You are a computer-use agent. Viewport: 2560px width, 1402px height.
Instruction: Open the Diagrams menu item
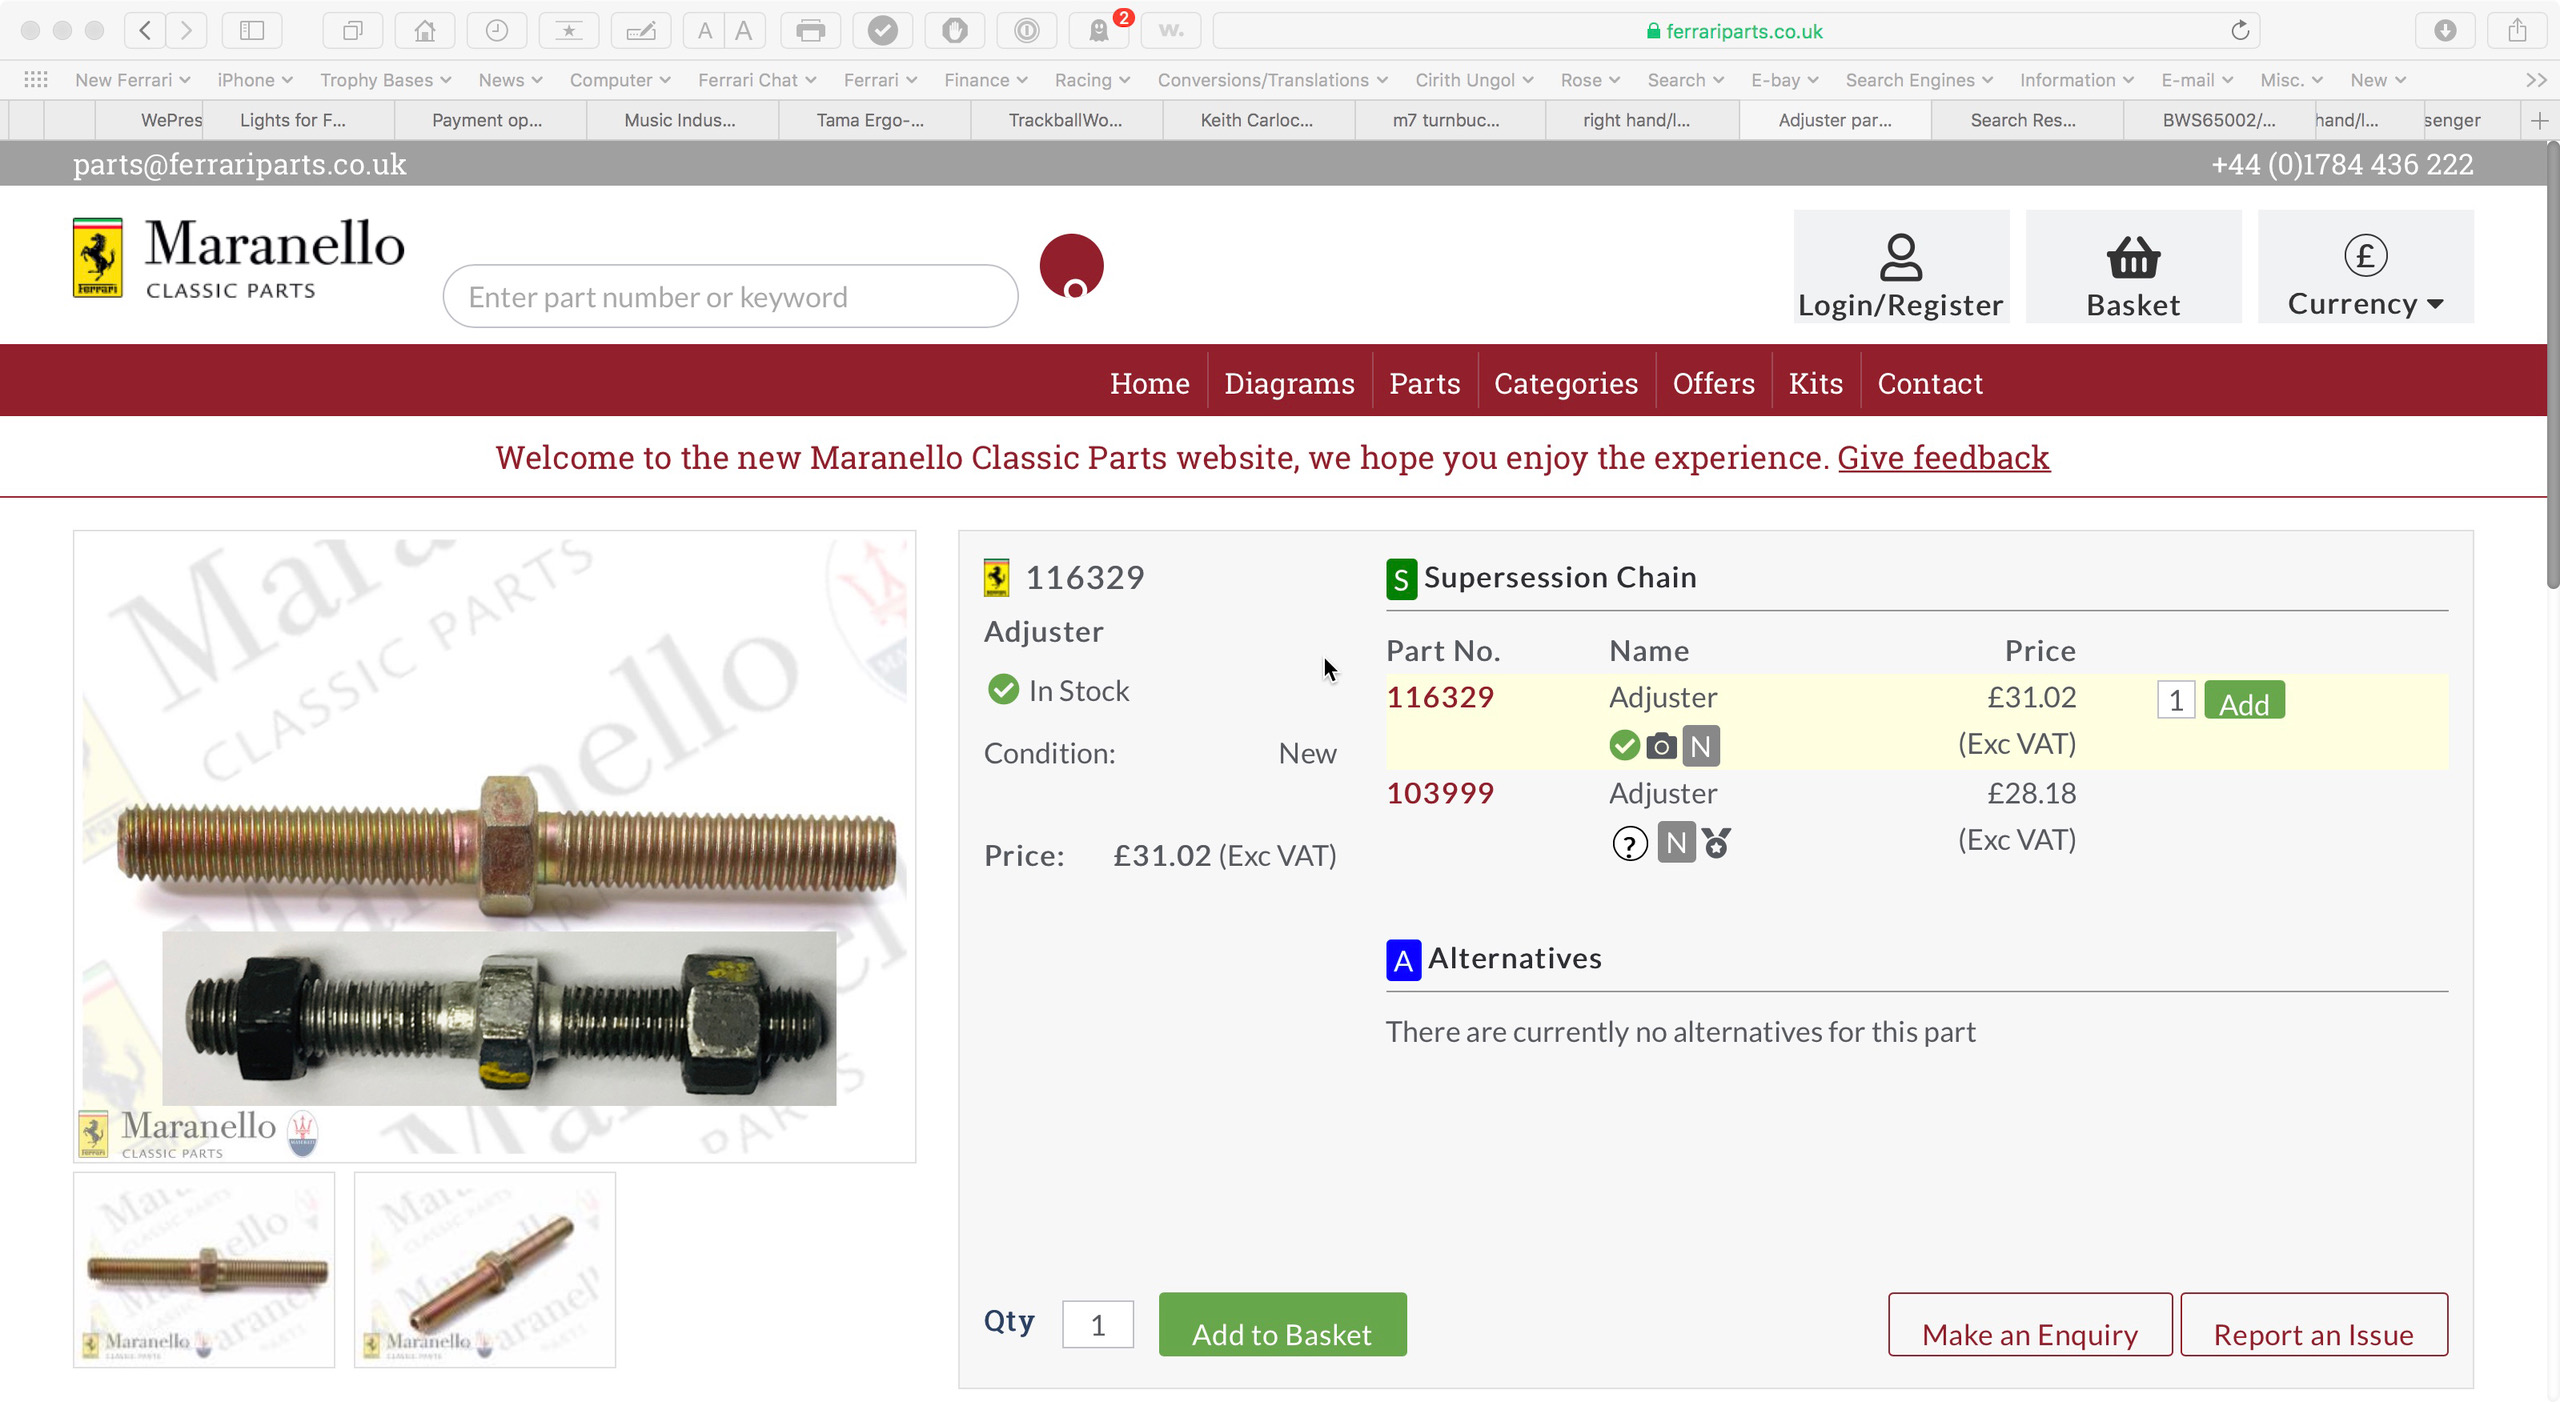coord(1289,383)
